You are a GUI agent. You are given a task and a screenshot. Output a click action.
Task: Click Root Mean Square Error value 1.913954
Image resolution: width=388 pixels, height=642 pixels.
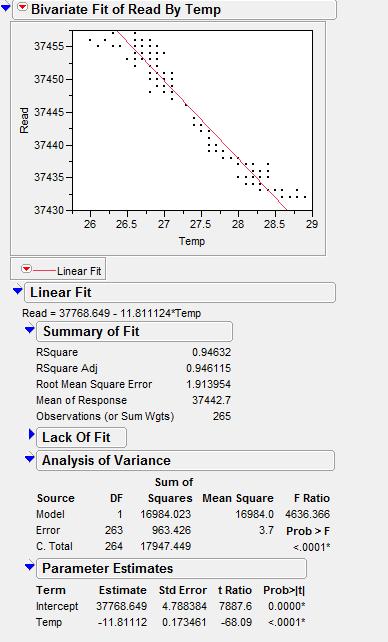(x=208, y=384)
